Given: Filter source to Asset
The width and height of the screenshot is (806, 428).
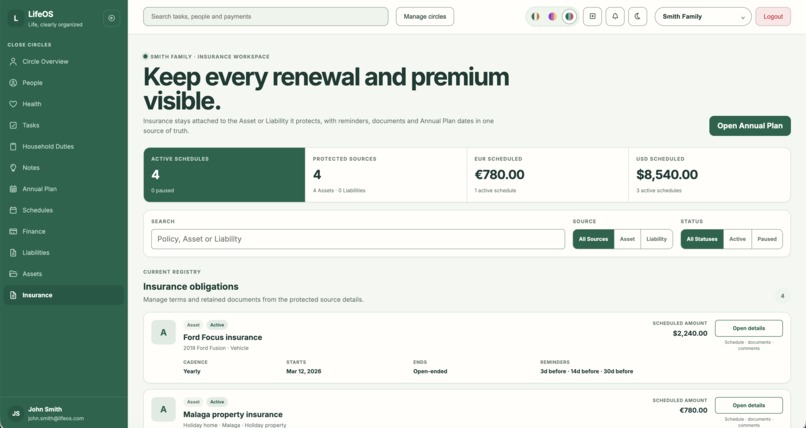Looking at the screenshot, I should (x=627, y=239).
